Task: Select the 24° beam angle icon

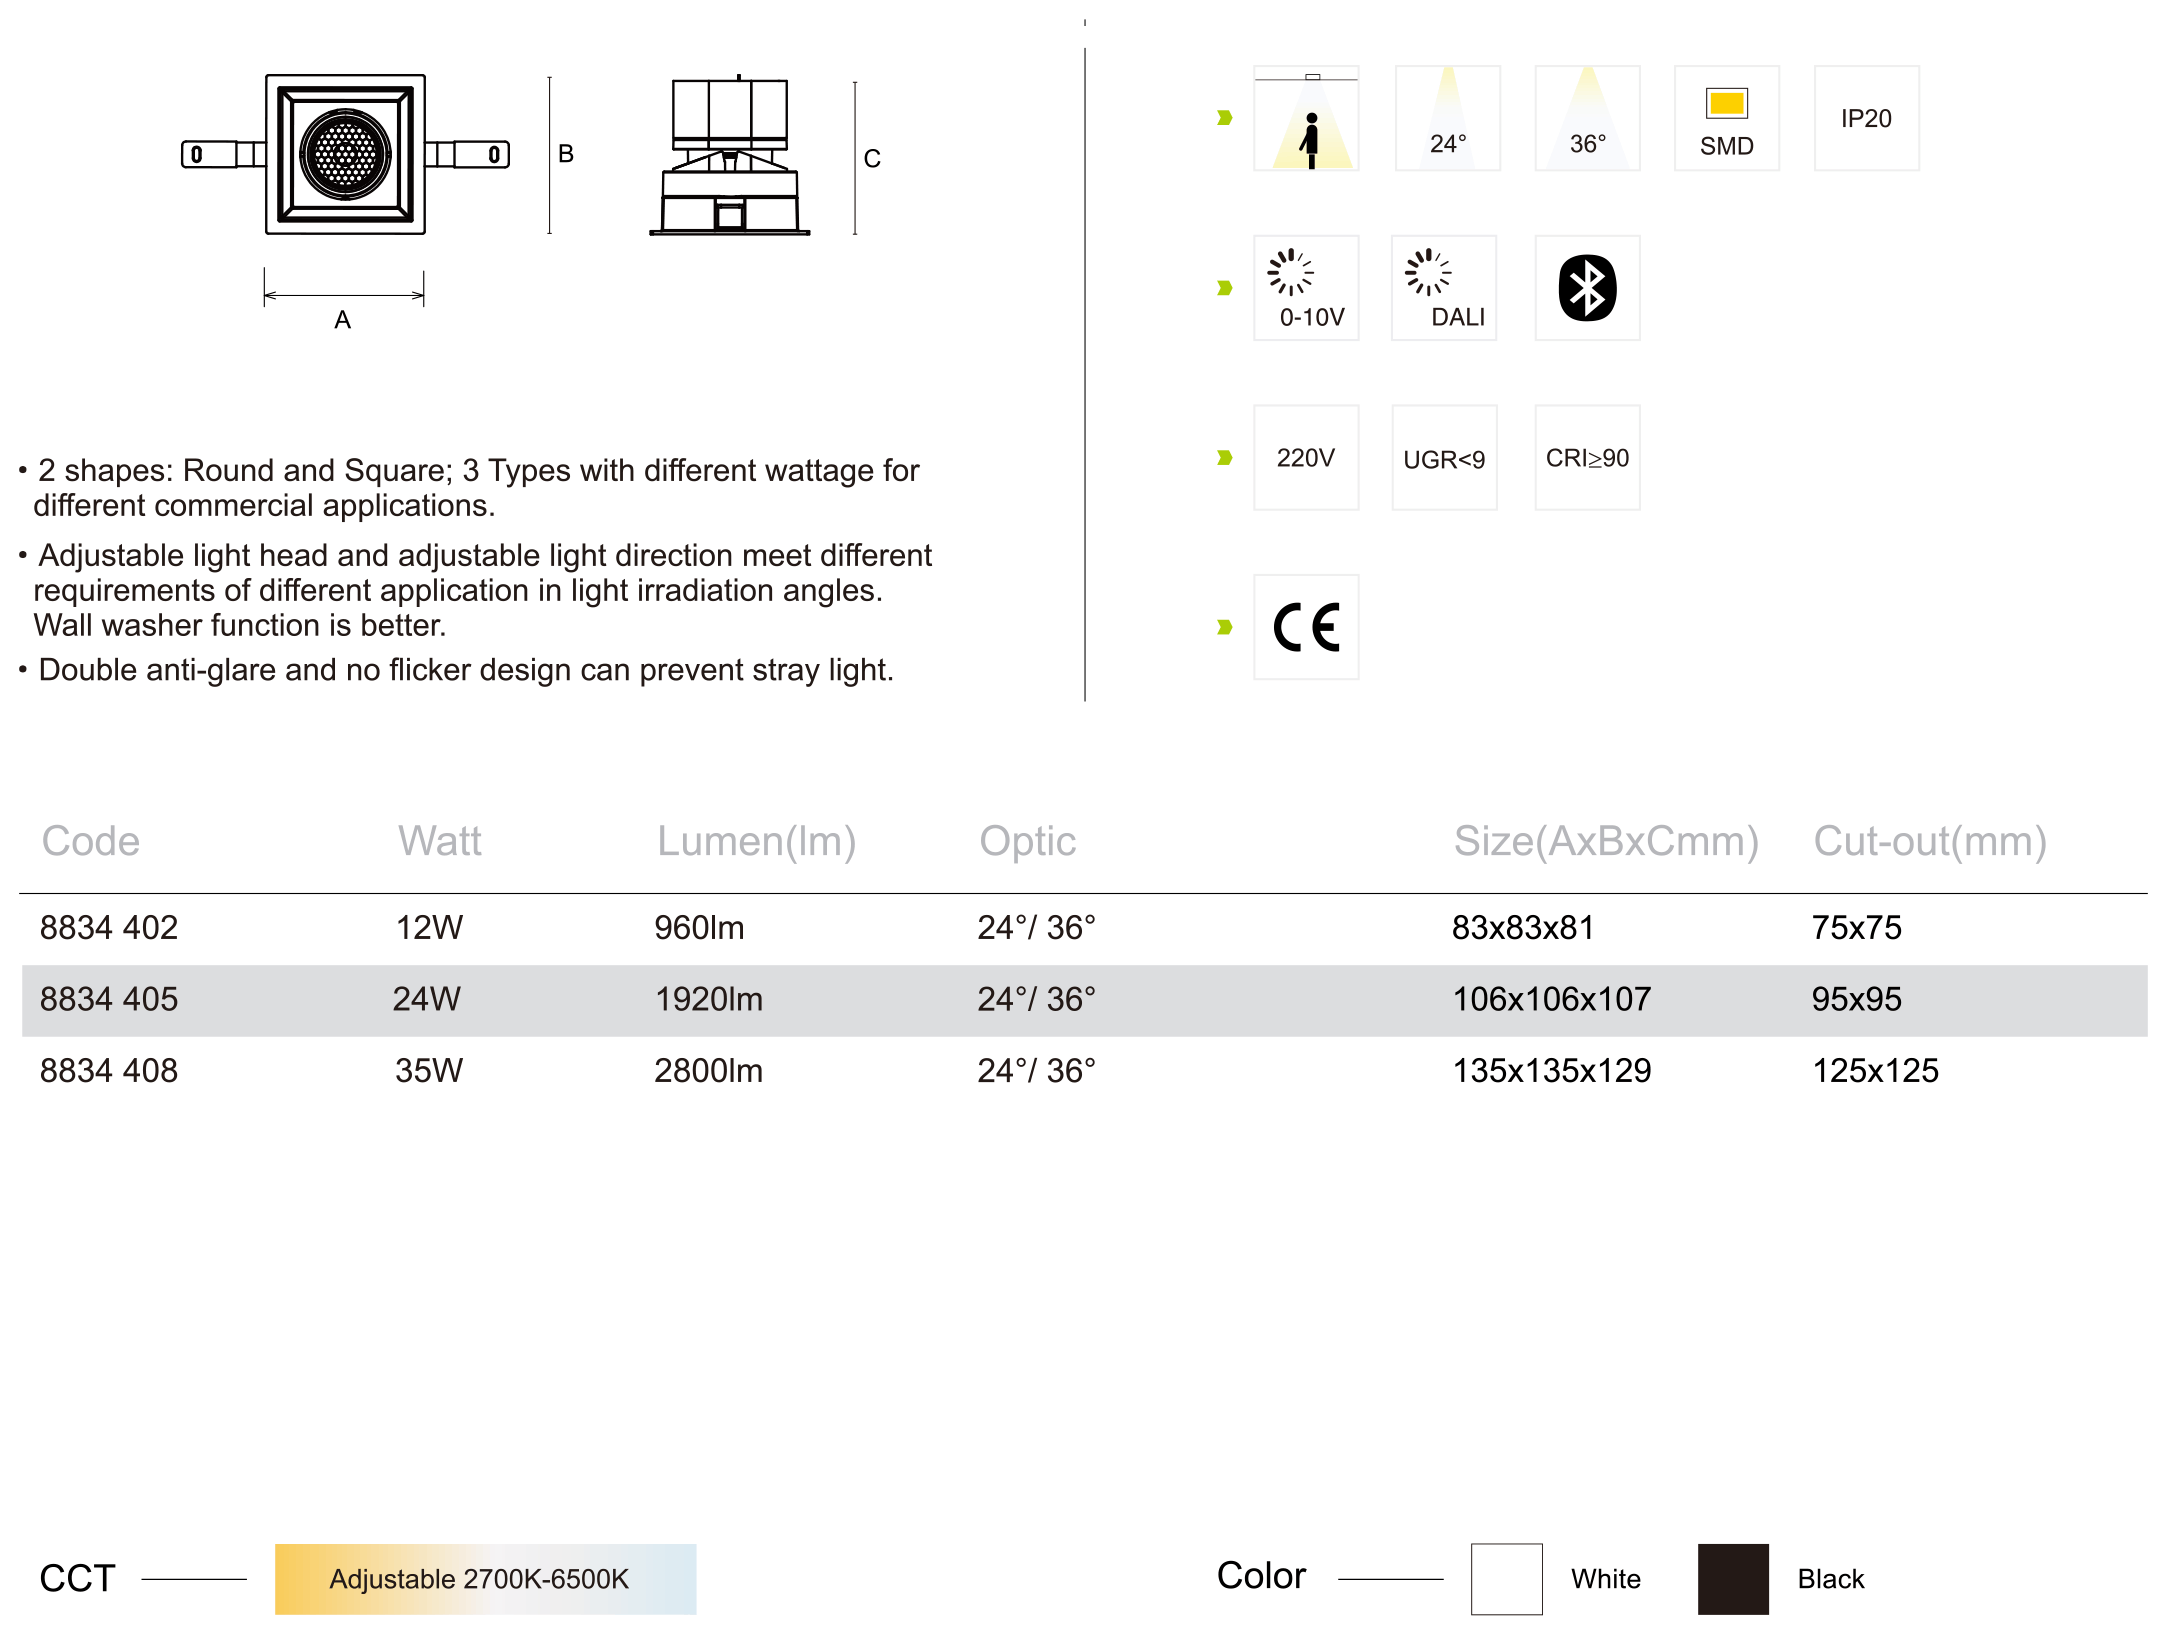Action: click(x=1447, y=119)
